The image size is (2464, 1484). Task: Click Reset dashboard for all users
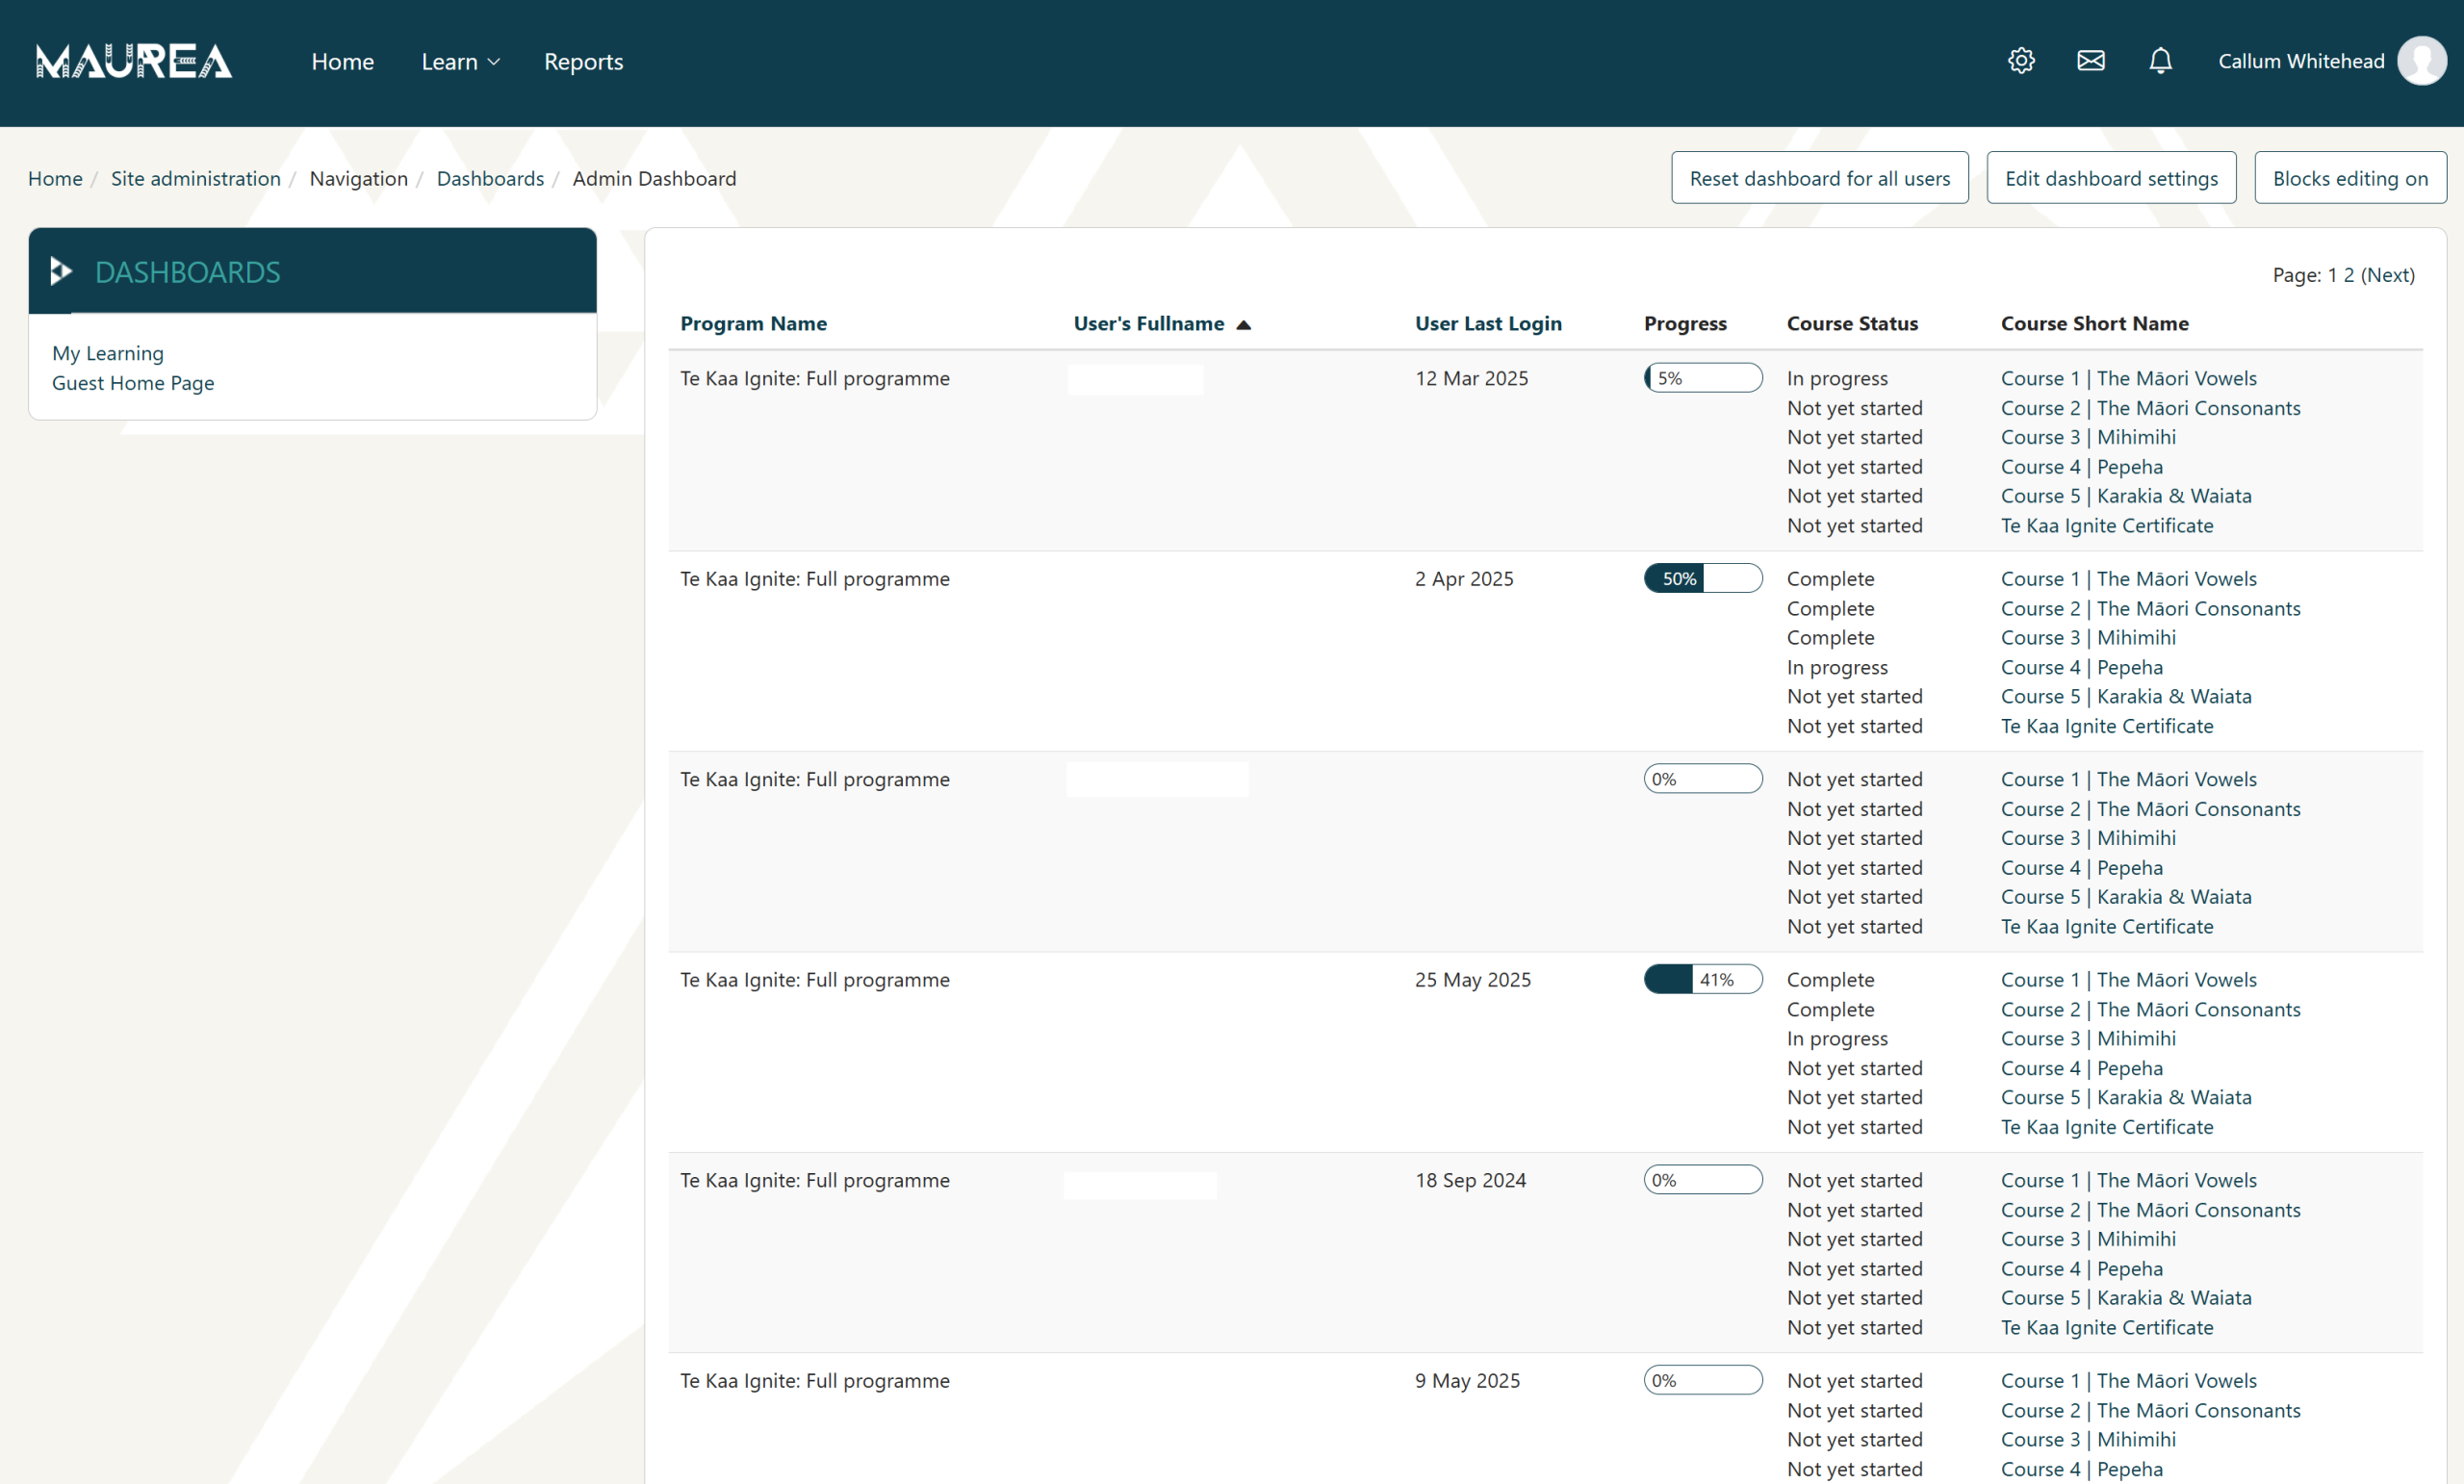click(1820, 178)
